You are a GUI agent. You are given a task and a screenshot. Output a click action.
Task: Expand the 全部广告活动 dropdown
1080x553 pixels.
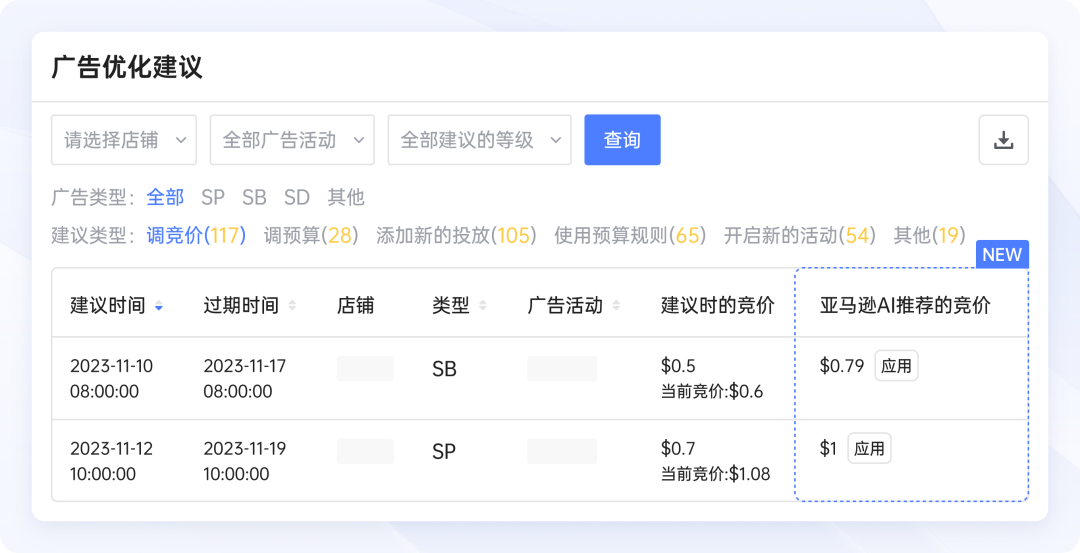[x=292, y=140]
